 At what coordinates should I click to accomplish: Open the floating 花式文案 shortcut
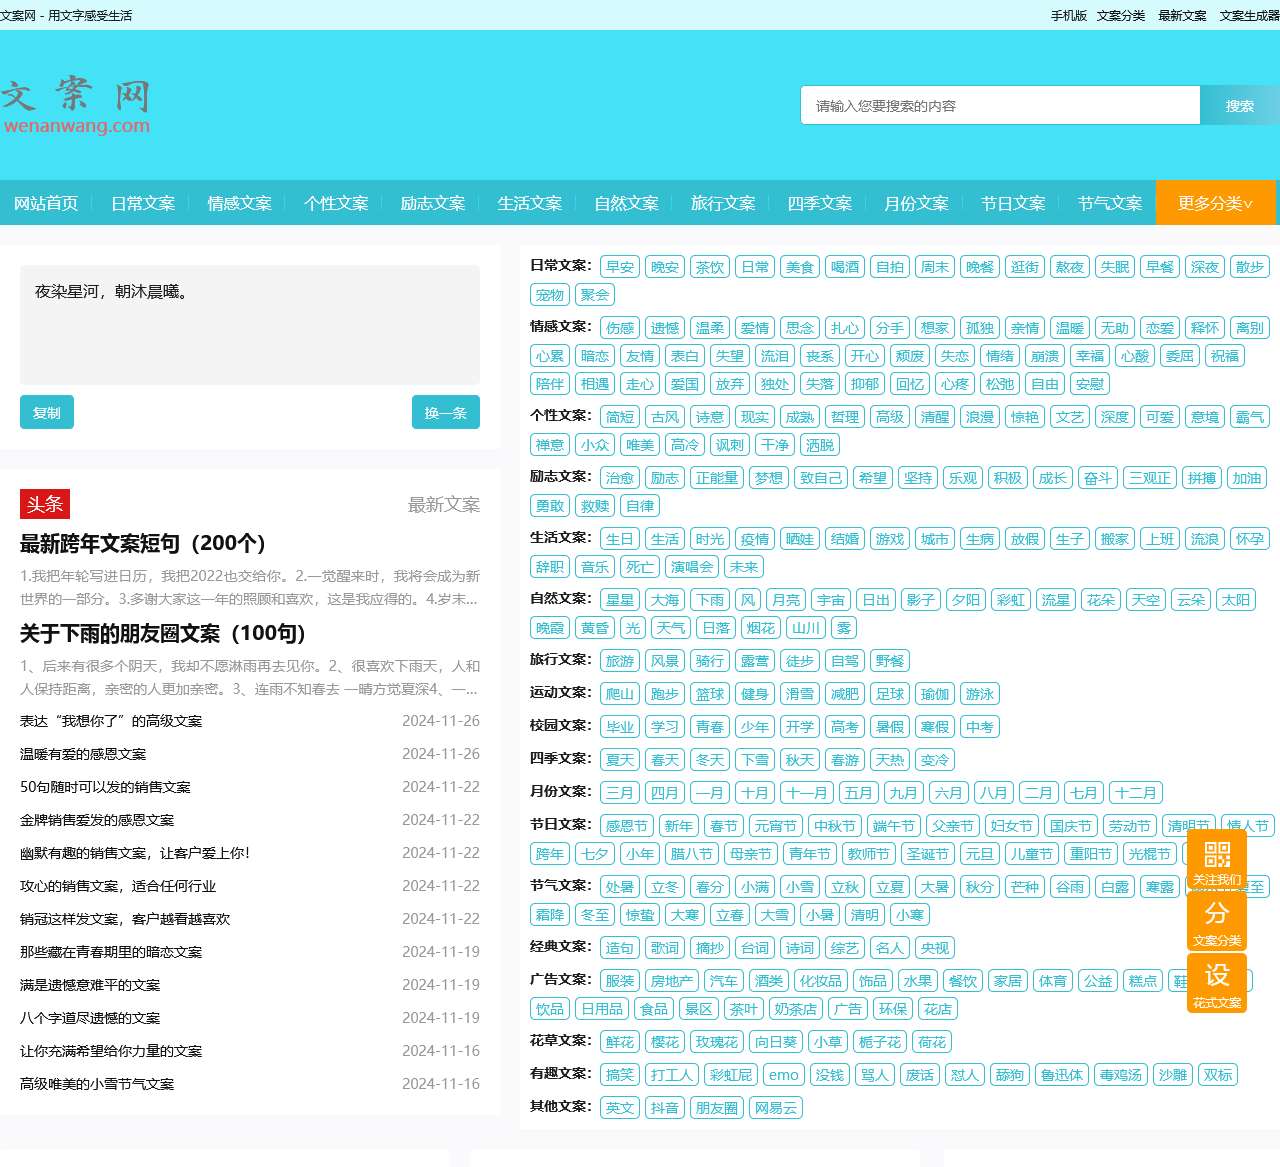[1216, 983]
